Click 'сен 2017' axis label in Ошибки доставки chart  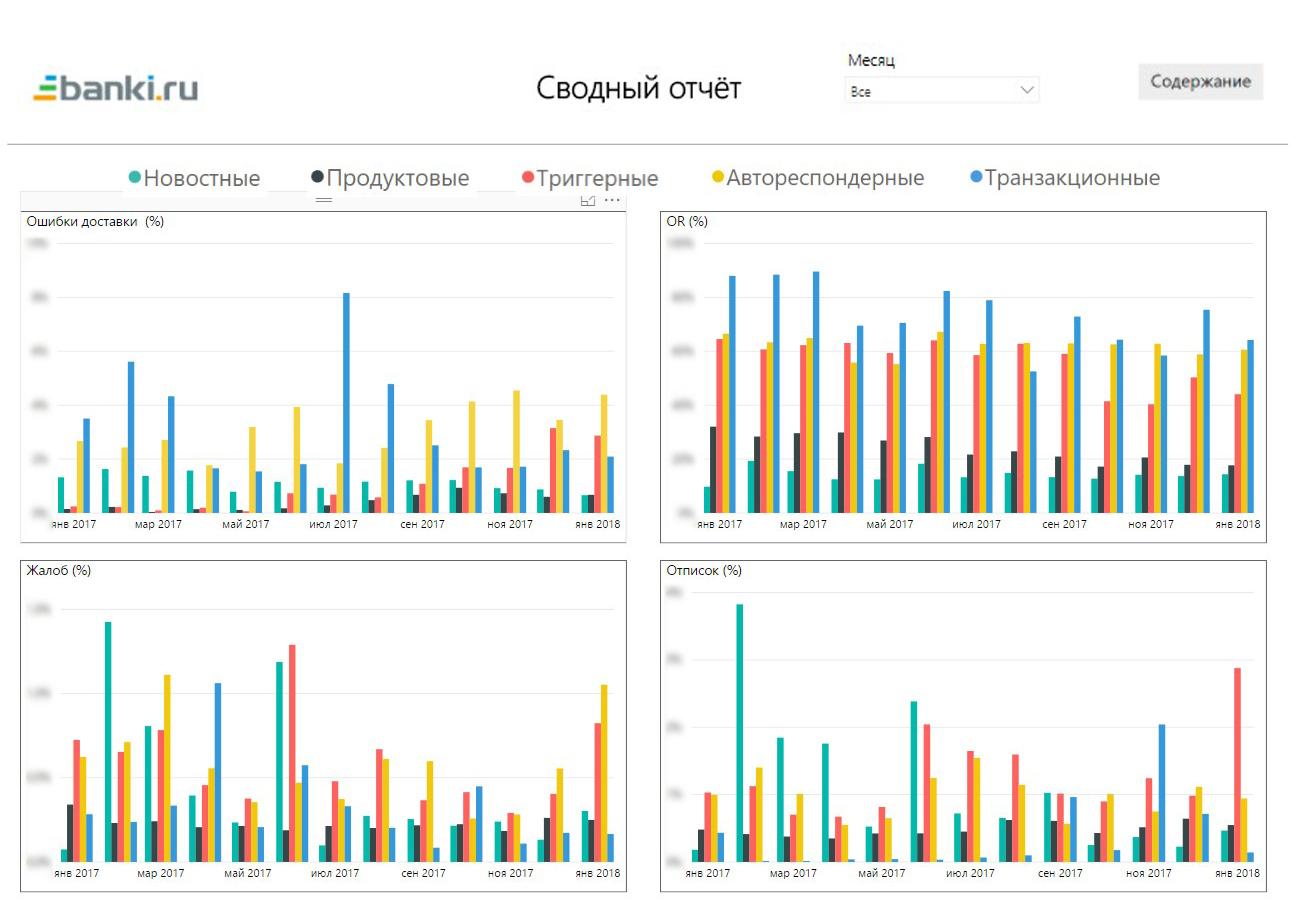point(422,524)
